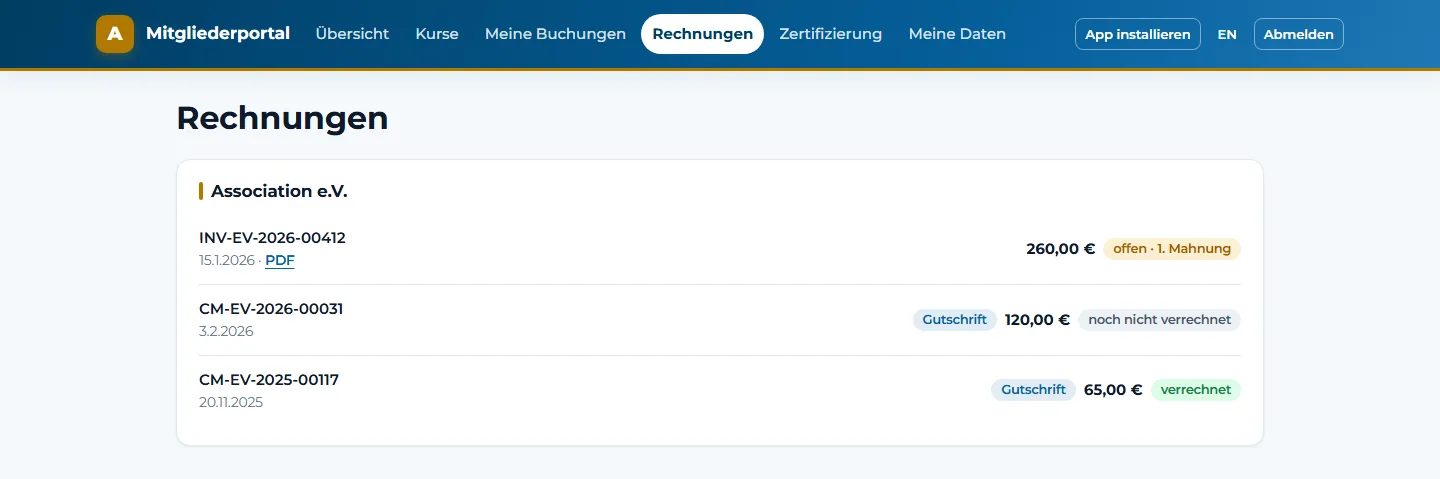Click the App installieren button
Image resolution: width=1440 pixels, height=479 pixels.
pyautogui.click(x=1138, y=34)
